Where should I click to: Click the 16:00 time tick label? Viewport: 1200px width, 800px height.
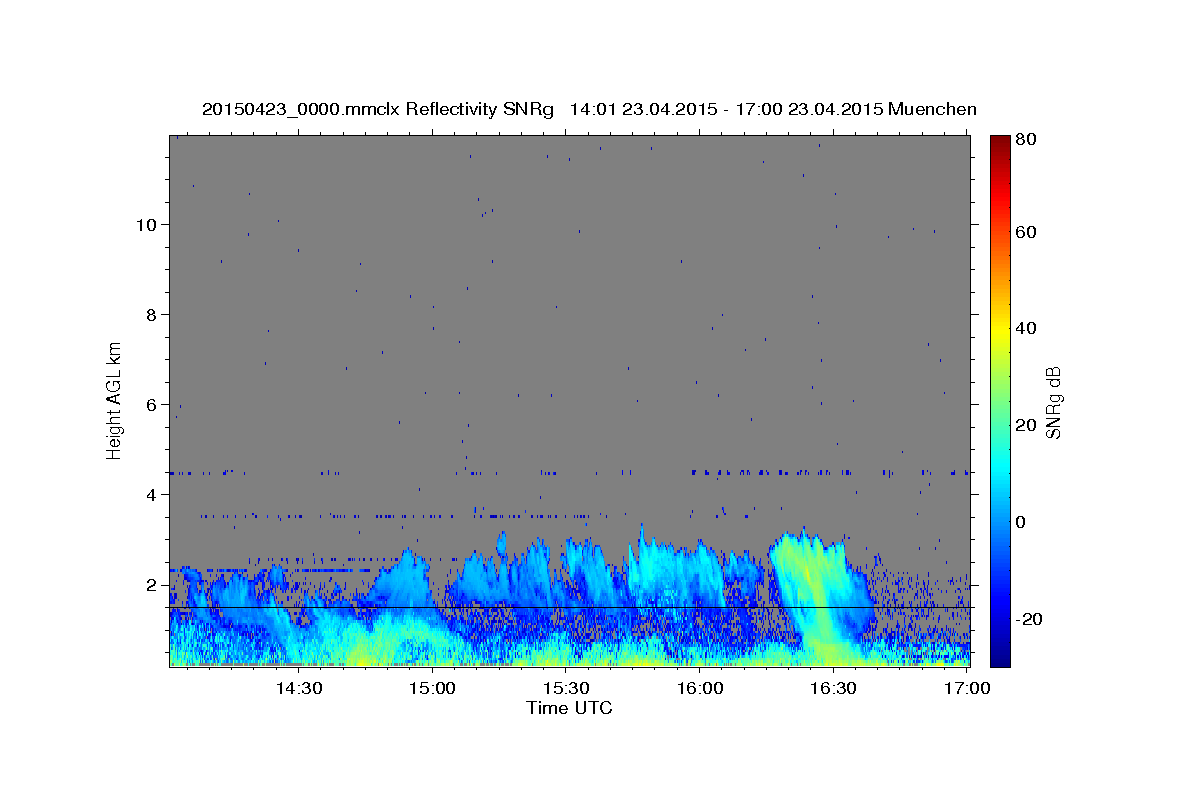700,688
